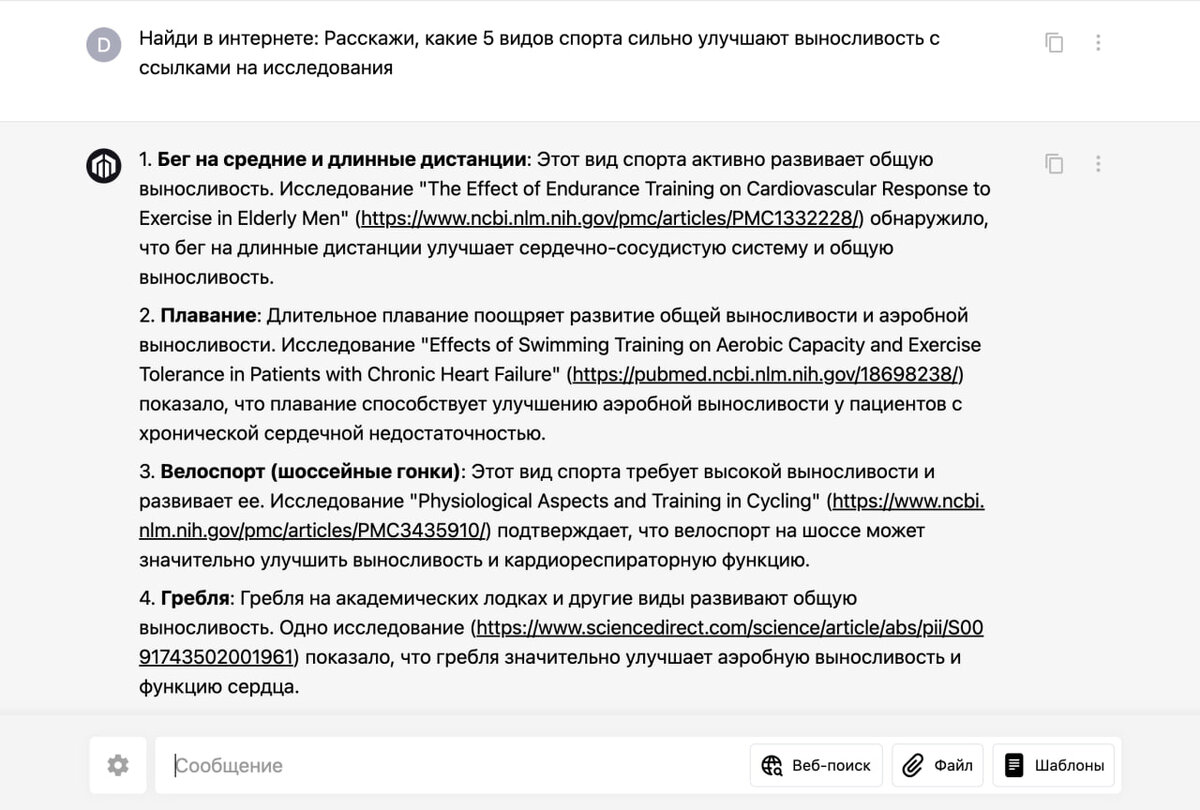Screen dimensions: 1200x810
Task: Click the paperclip icon on Файл button
Action: point(911,765)
